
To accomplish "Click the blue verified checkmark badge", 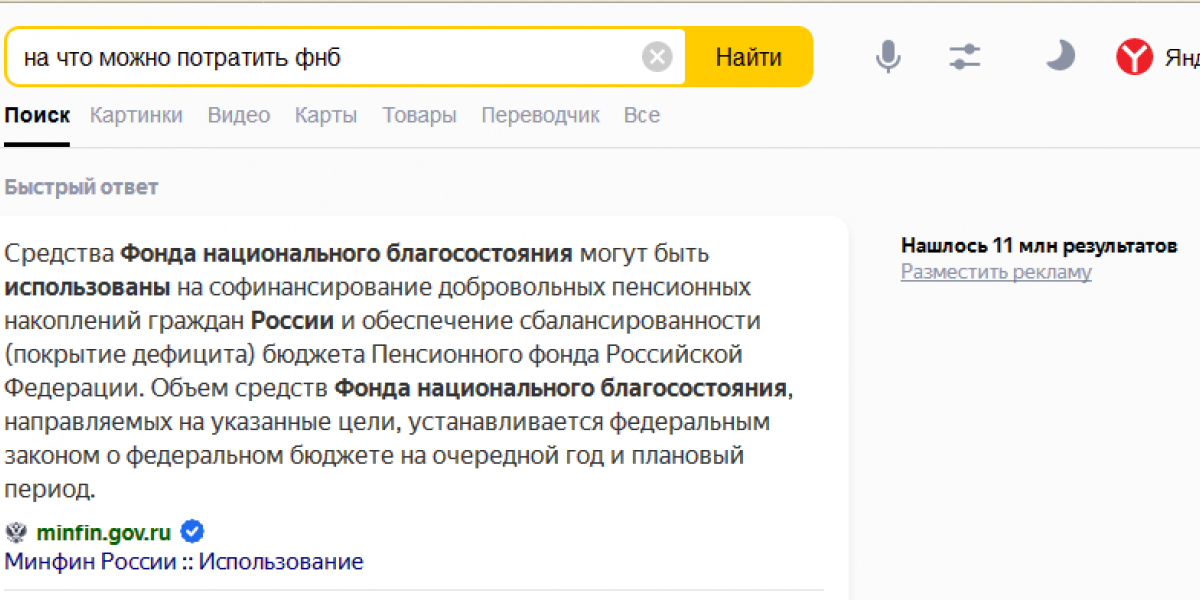I will [x=191, y=531].
